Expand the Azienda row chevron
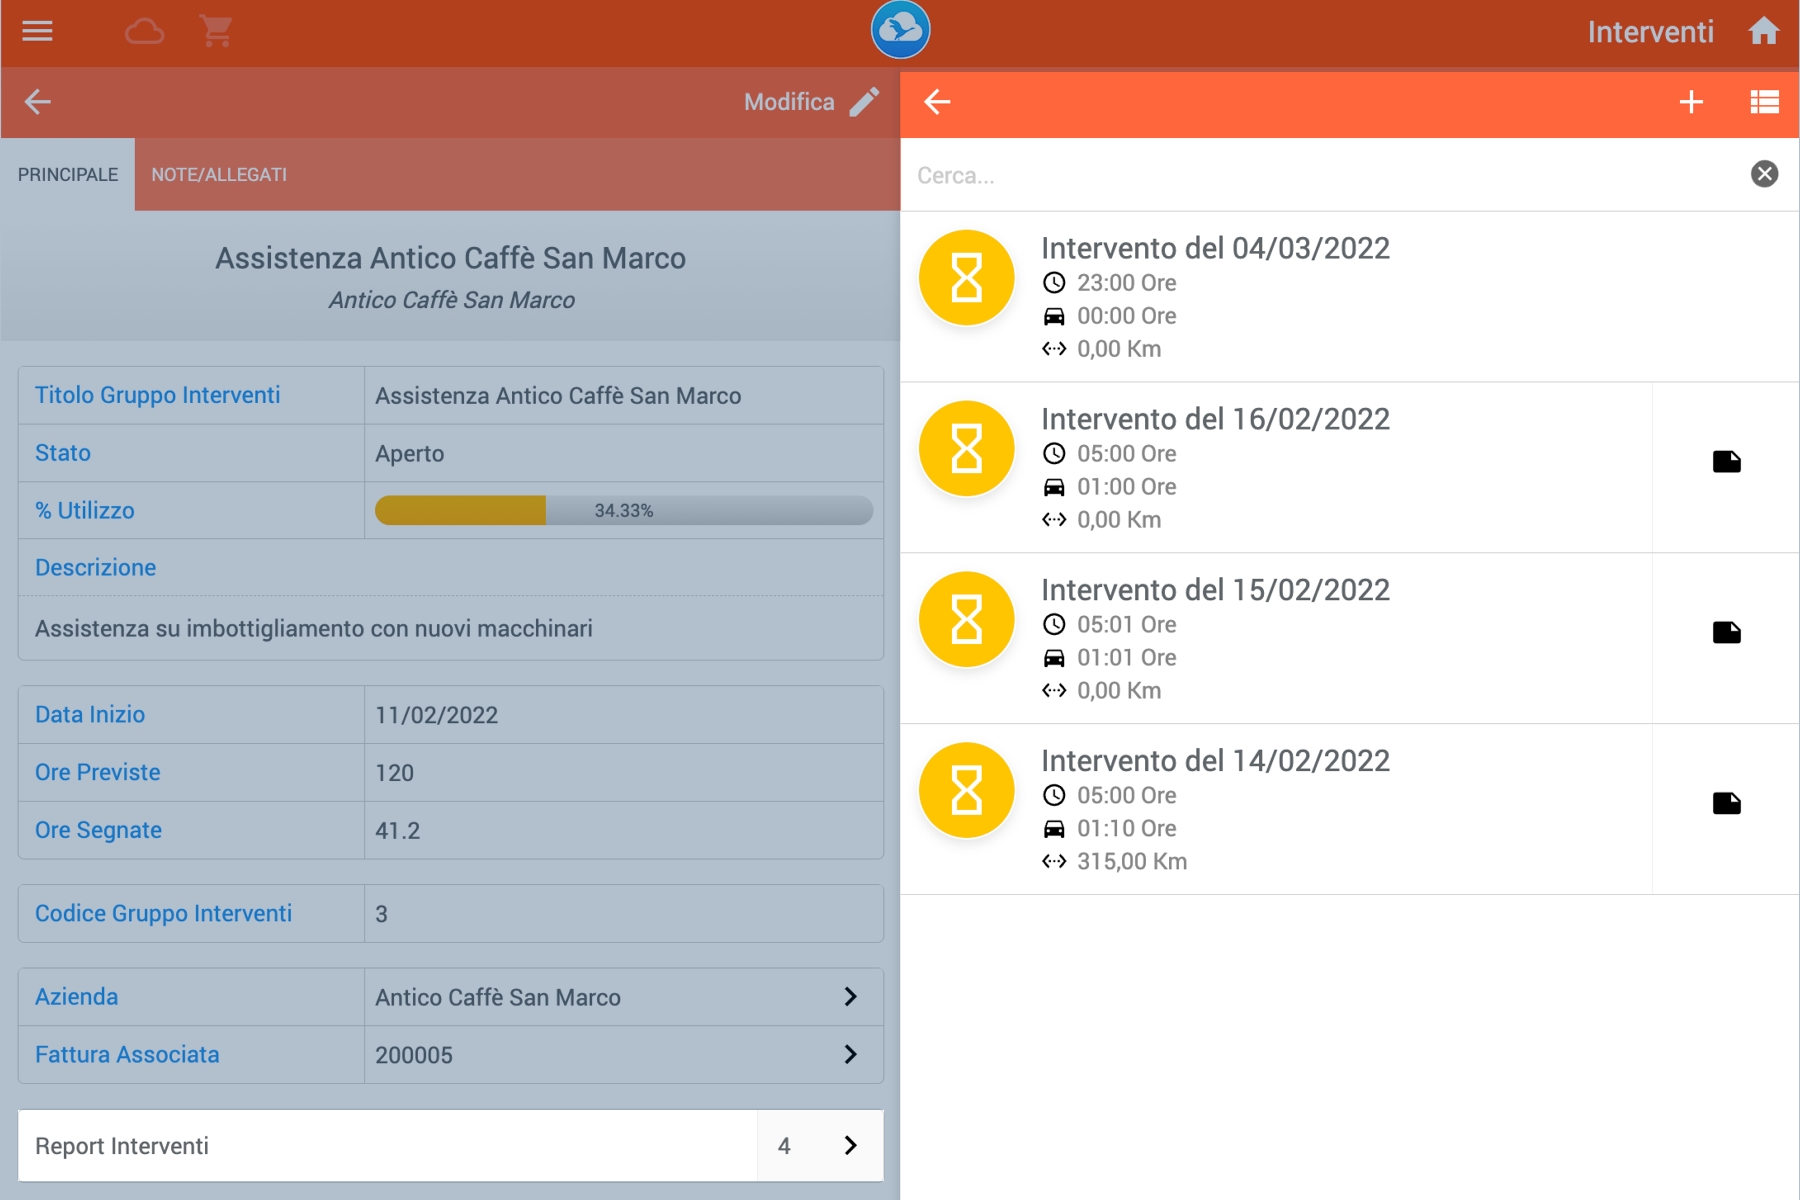1800x1200 pixels. tap(850, 997)
